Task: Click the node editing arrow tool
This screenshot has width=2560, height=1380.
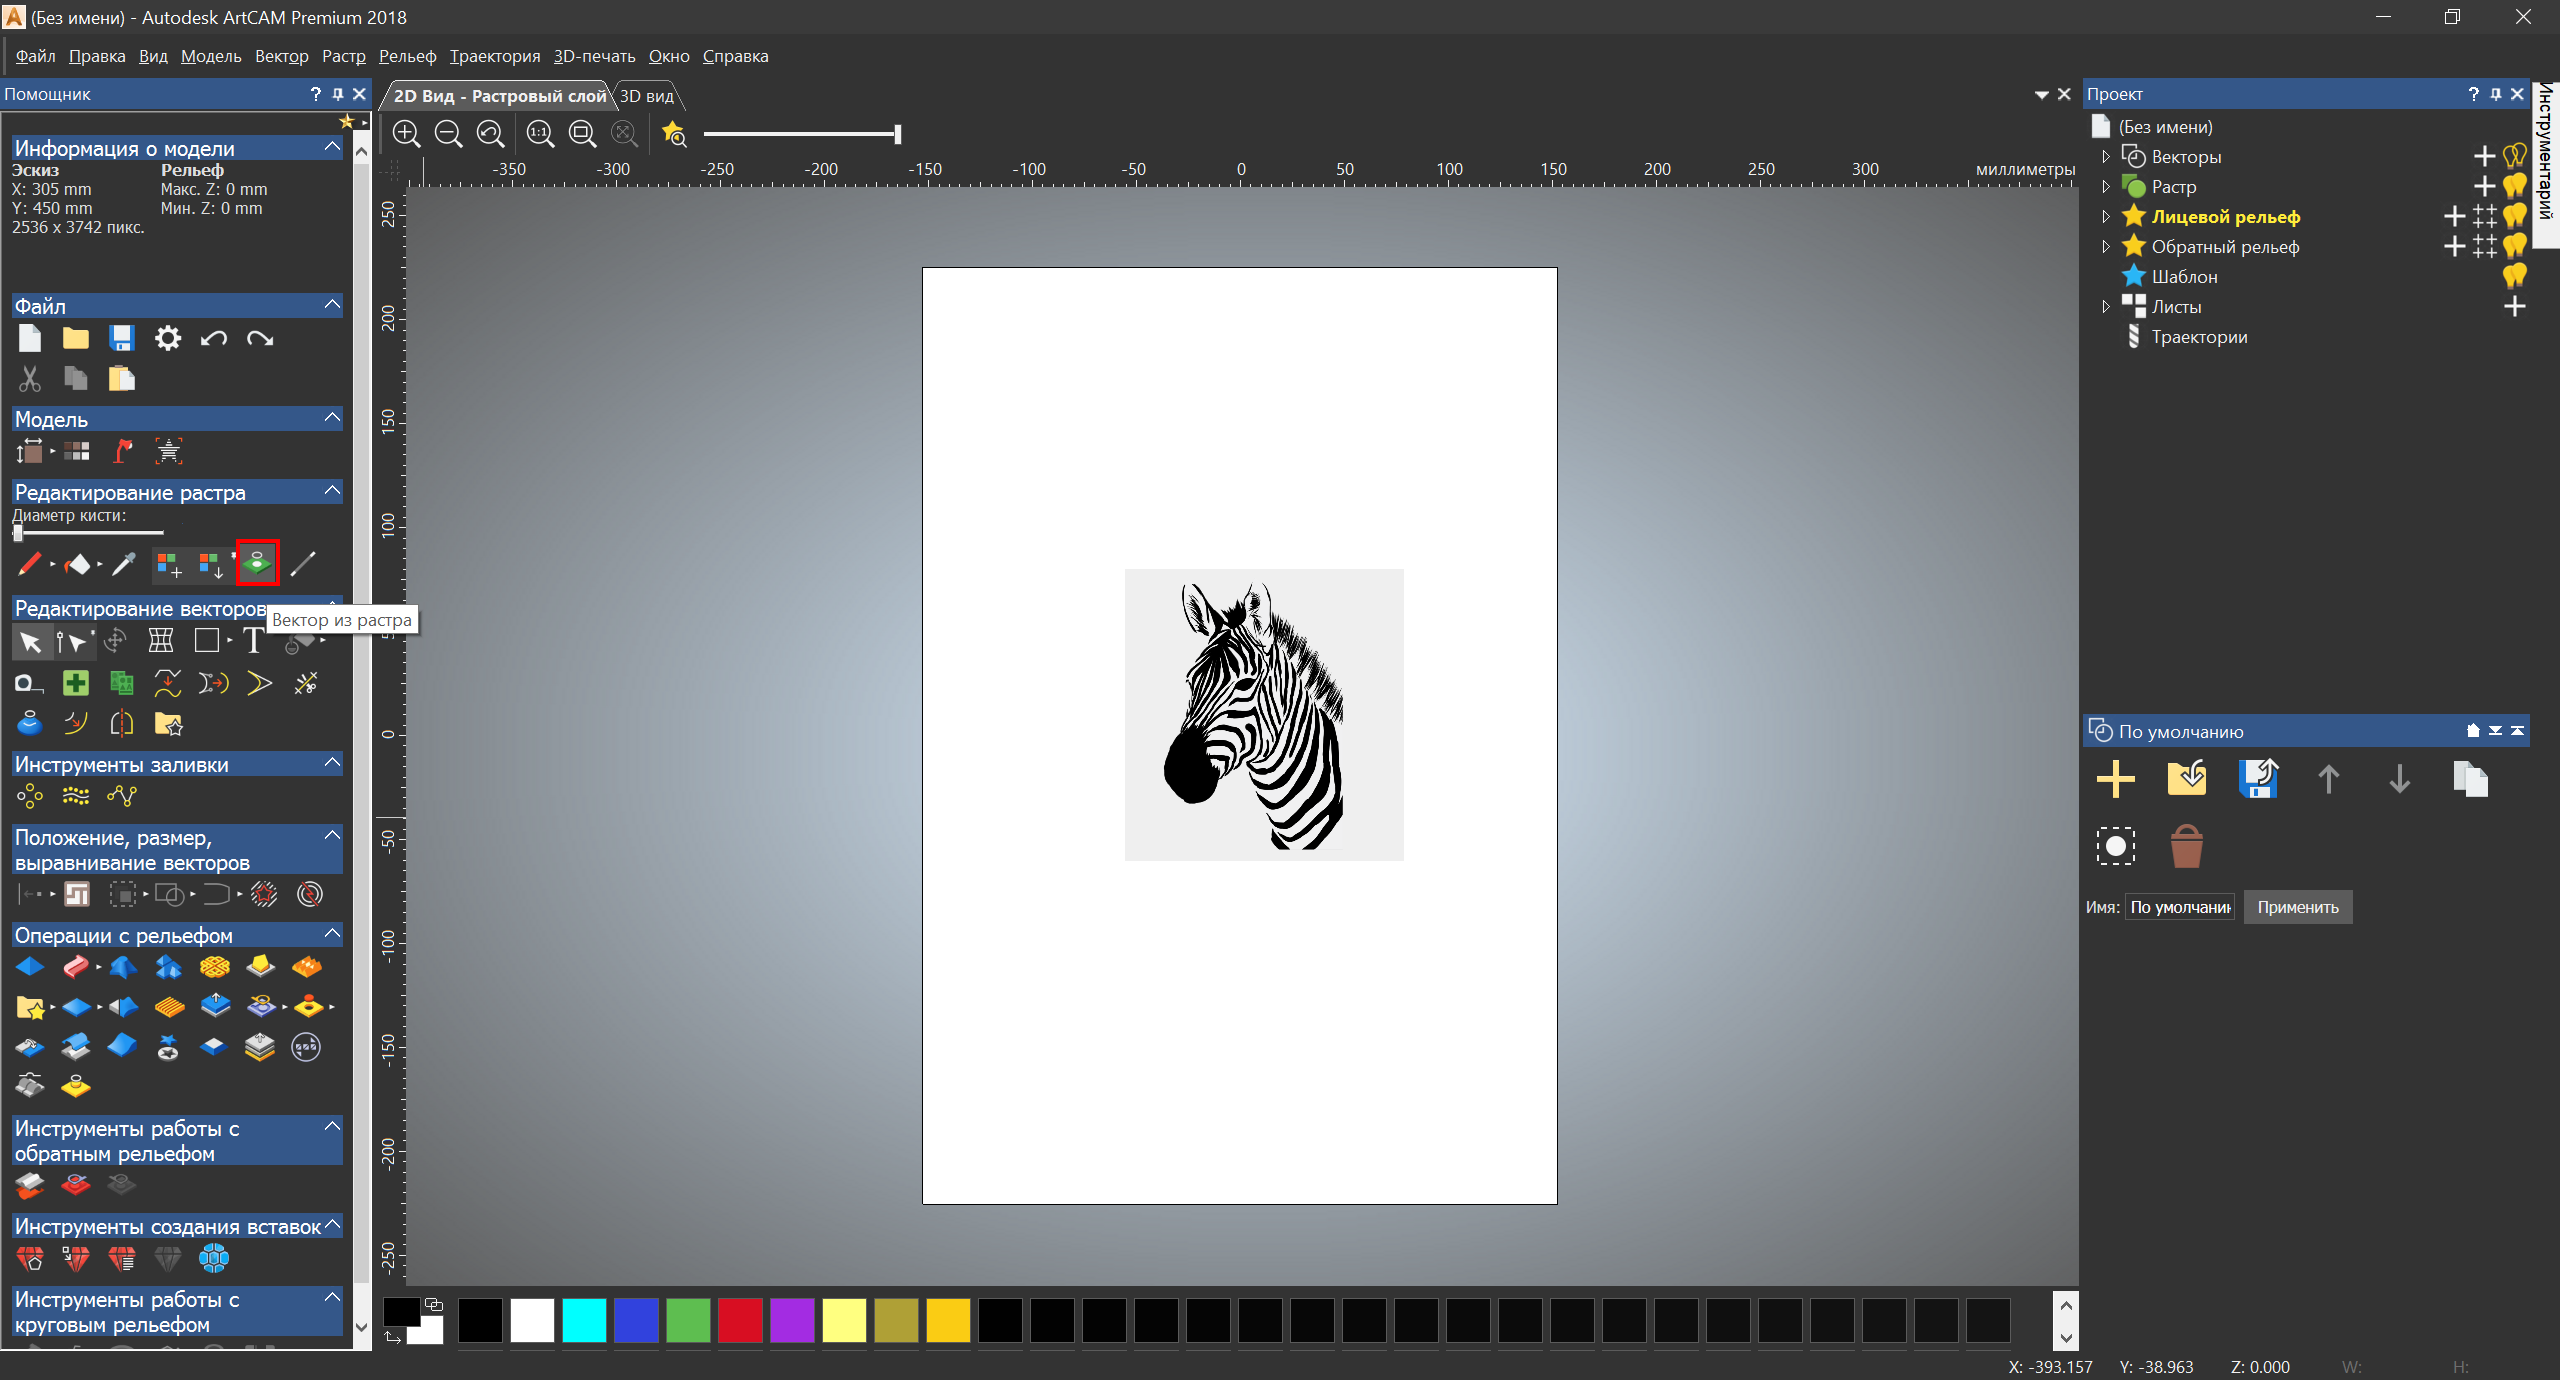Action: [x=71, y=641]
